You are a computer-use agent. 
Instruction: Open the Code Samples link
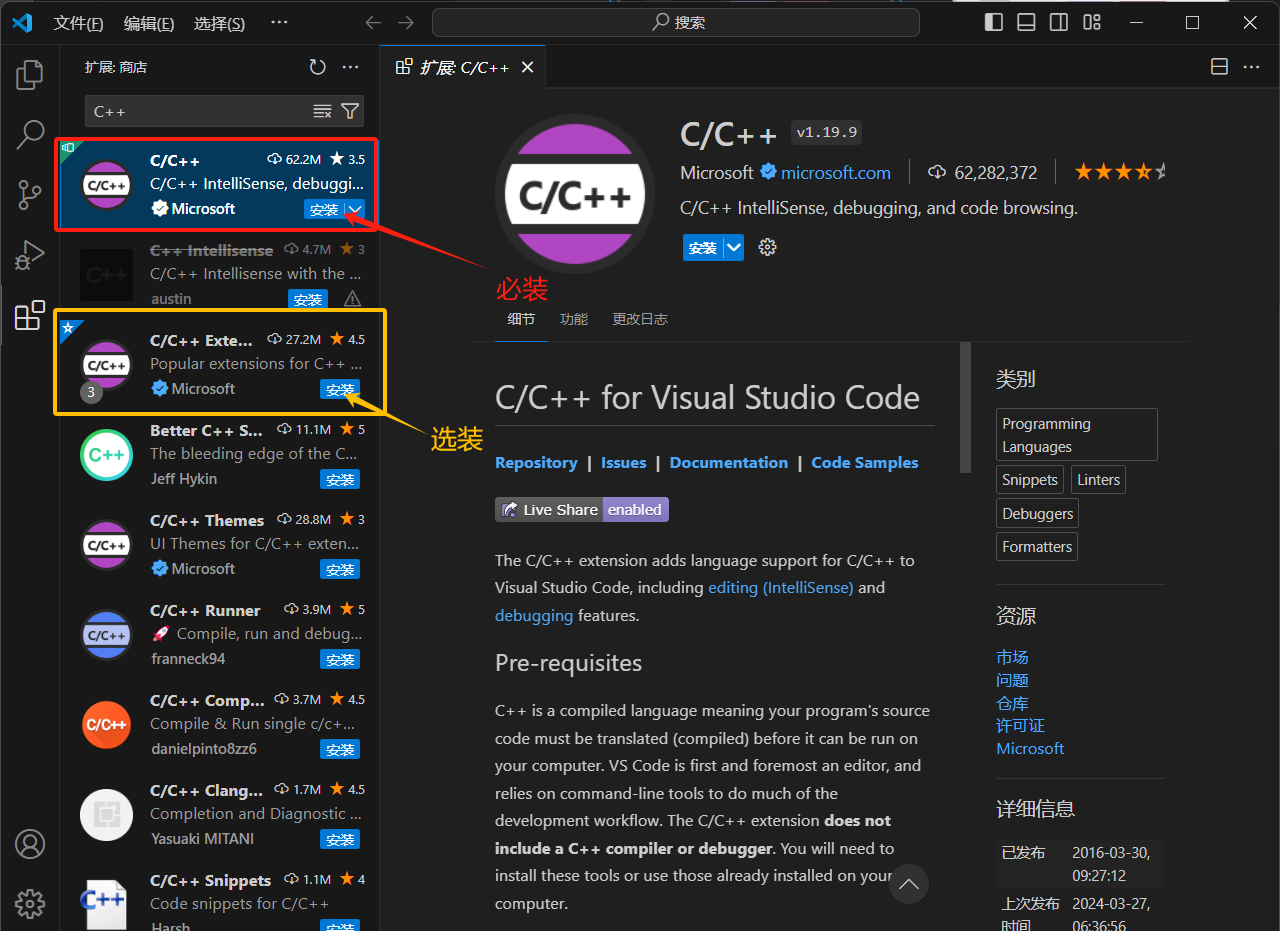coord(865,462)
